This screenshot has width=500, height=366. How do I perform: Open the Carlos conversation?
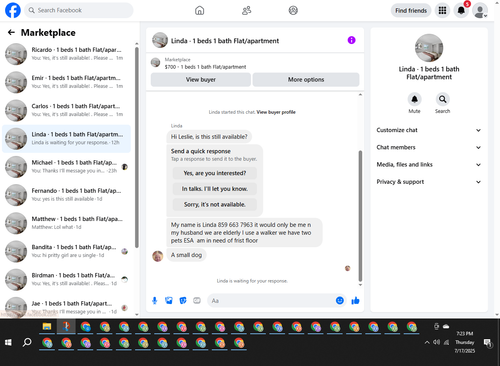pos(66,110)
